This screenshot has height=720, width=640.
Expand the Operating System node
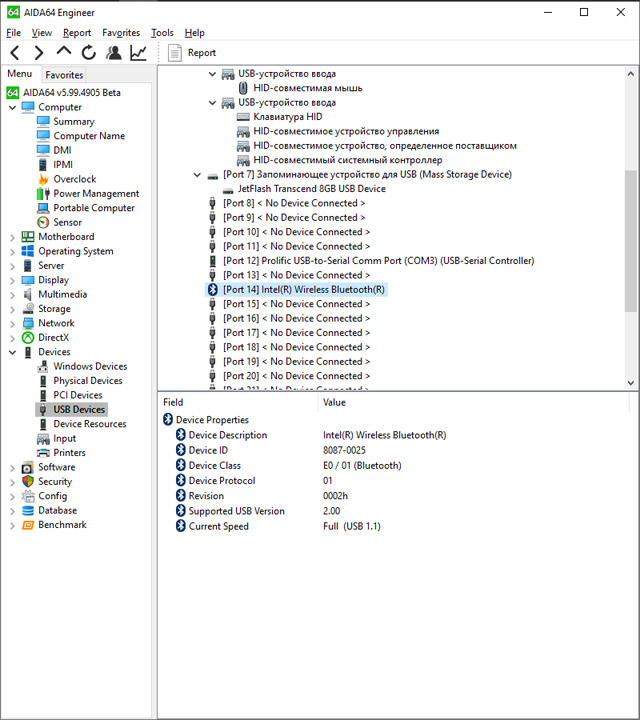coord(12,252)
